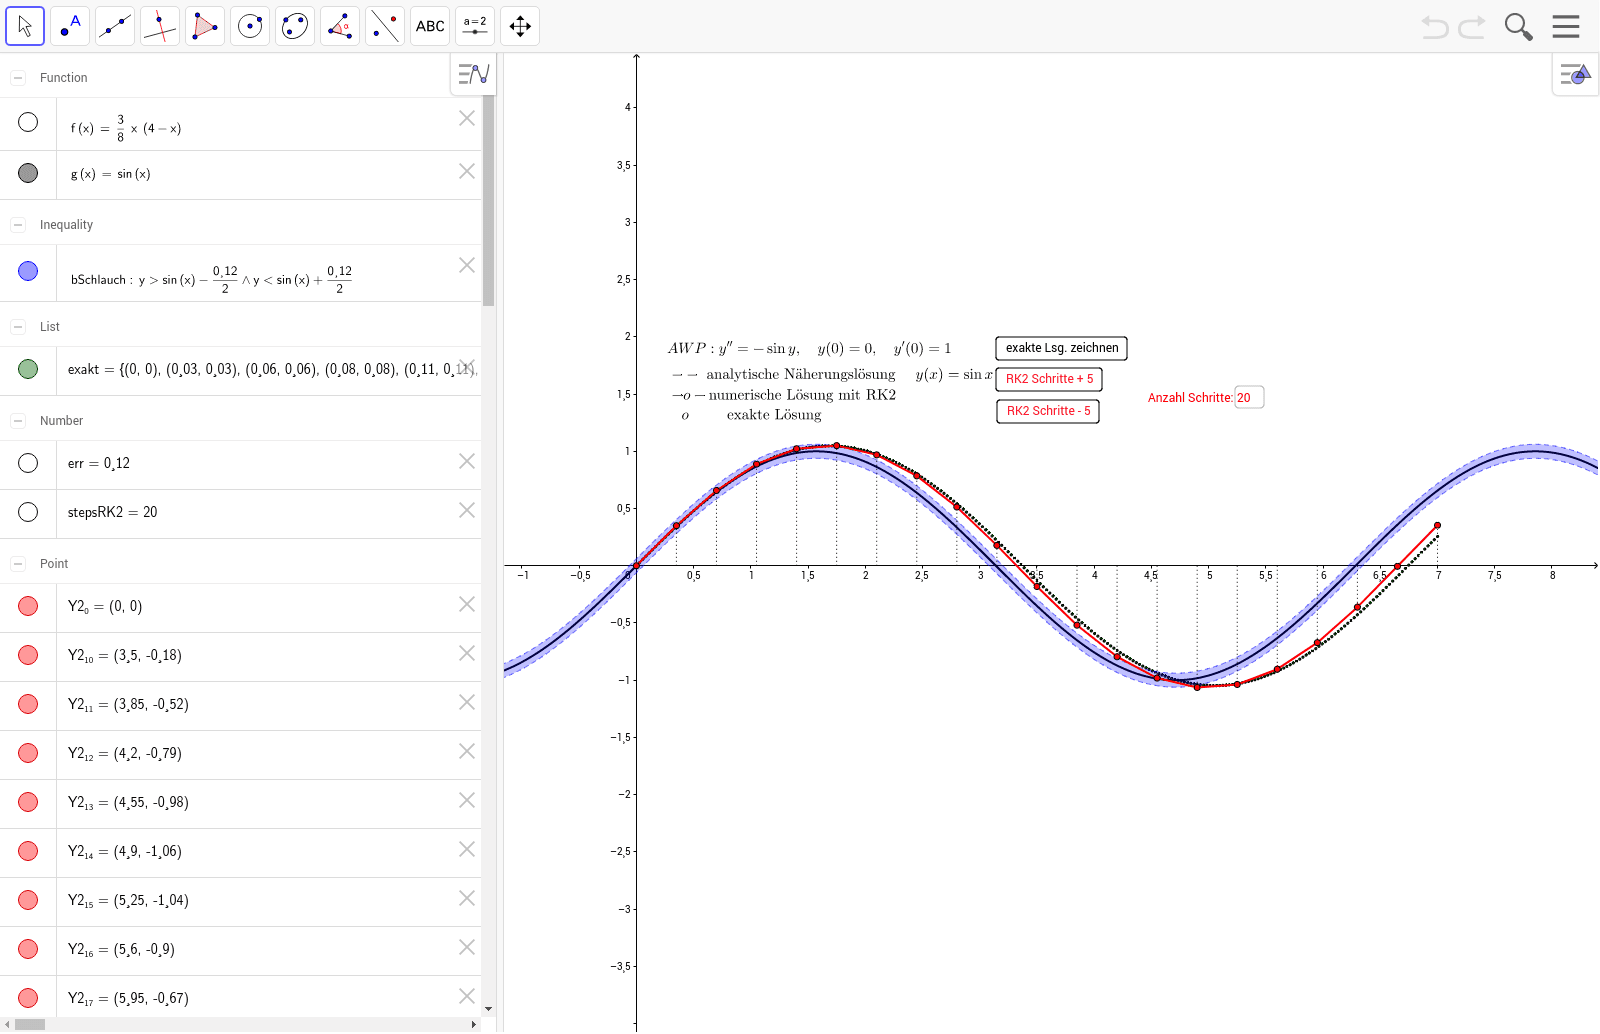Delete point Y2₁₆ = (5.6, -0.9)

(467, 947)
